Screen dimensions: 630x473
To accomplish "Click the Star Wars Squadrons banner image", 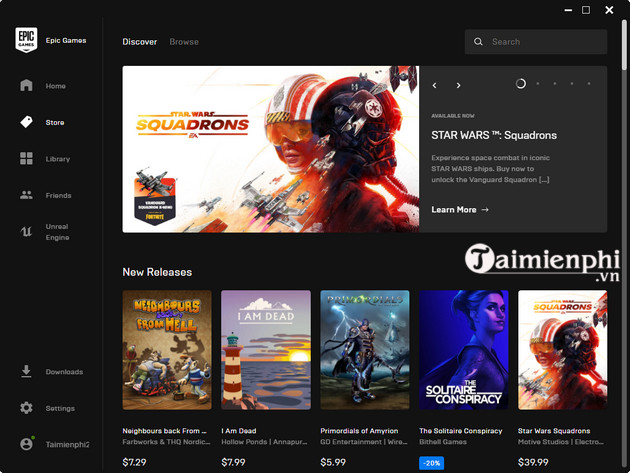I will 270,149.
